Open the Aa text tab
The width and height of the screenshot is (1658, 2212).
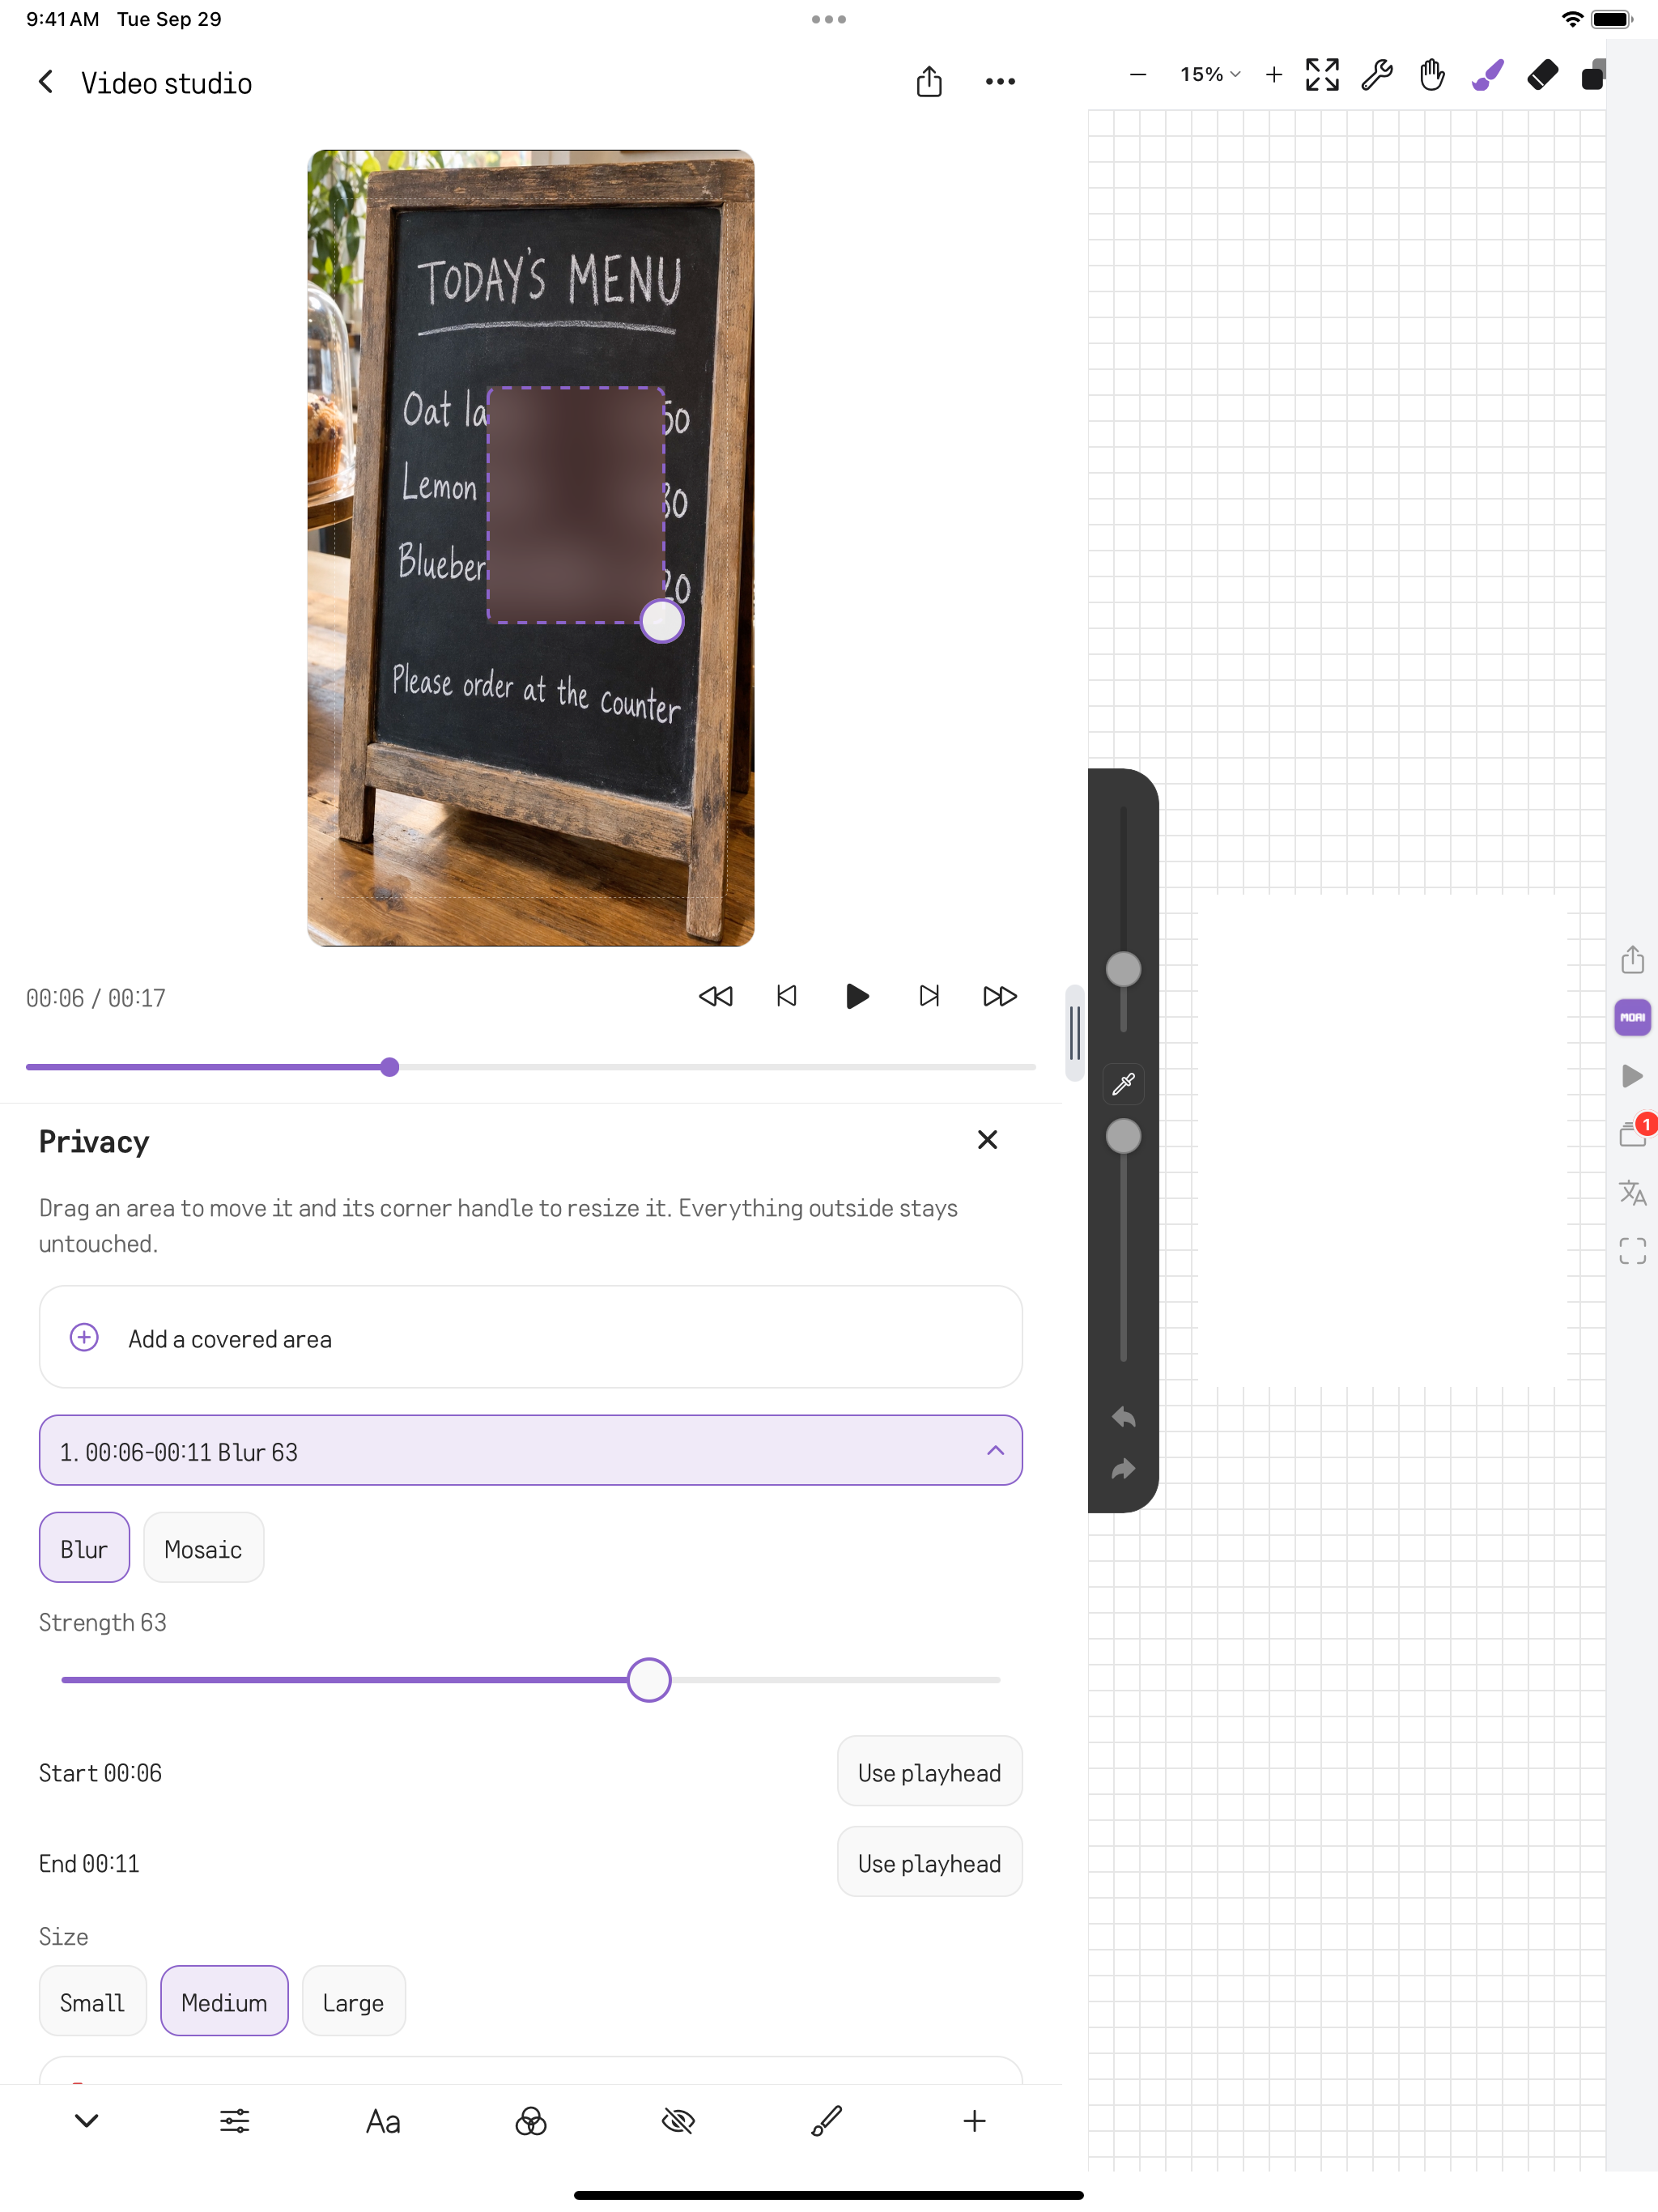[383, 2121]
